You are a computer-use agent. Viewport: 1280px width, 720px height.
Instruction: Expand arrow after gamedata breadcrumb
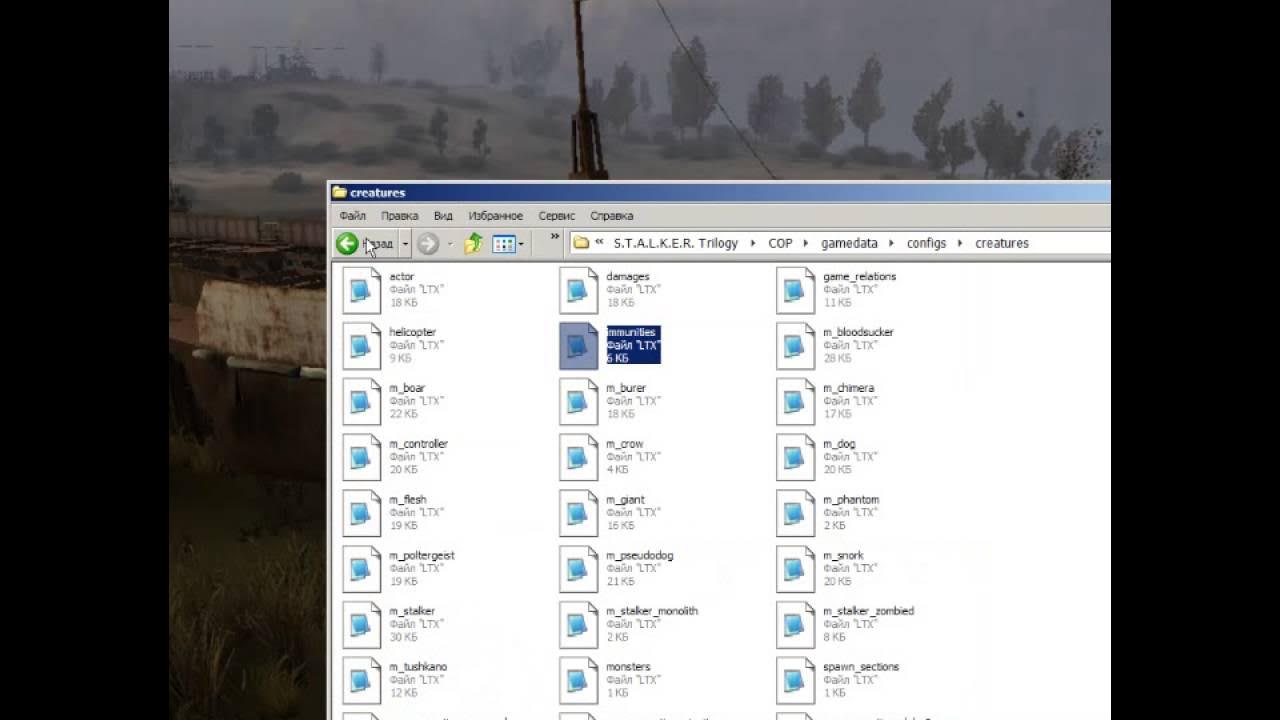[892, 243]
